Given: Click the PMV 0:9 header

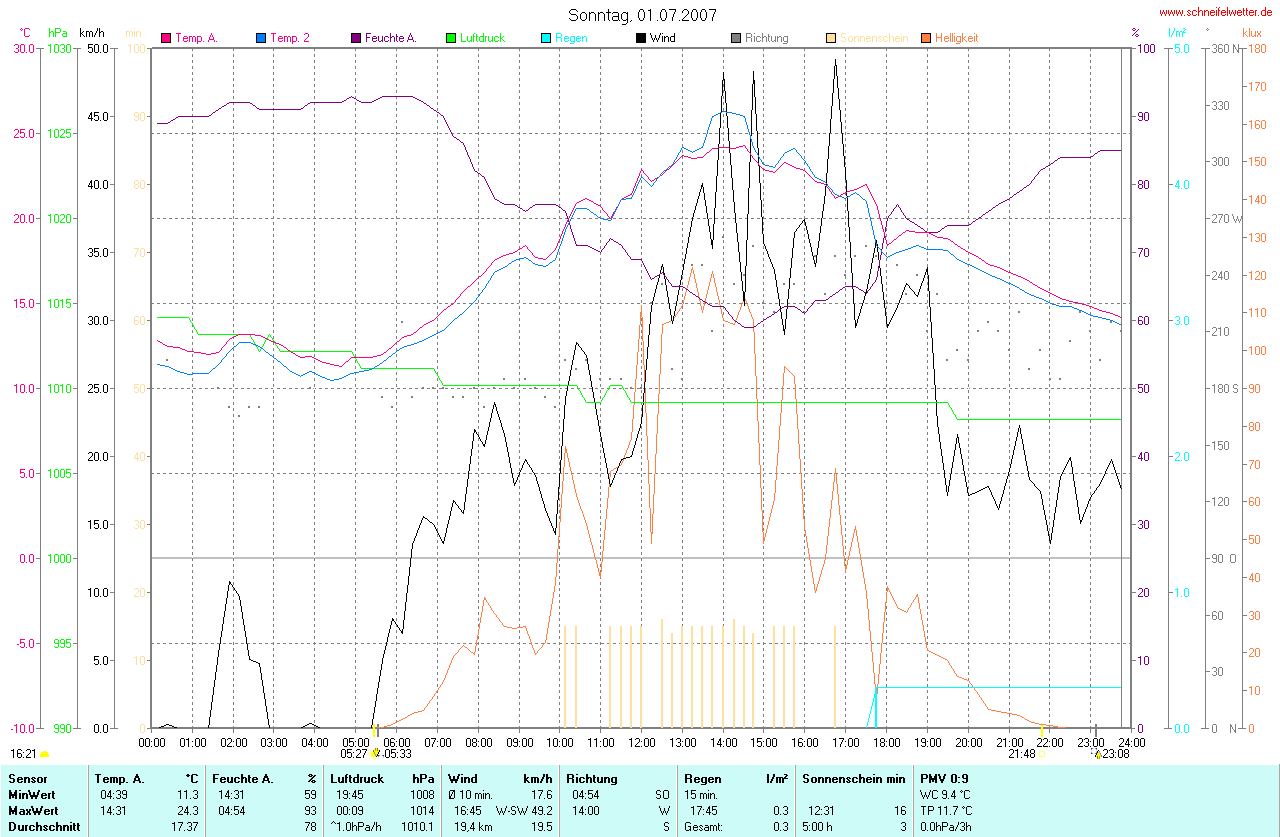Looking at the screenshot, I should click(x=944, y=778).
